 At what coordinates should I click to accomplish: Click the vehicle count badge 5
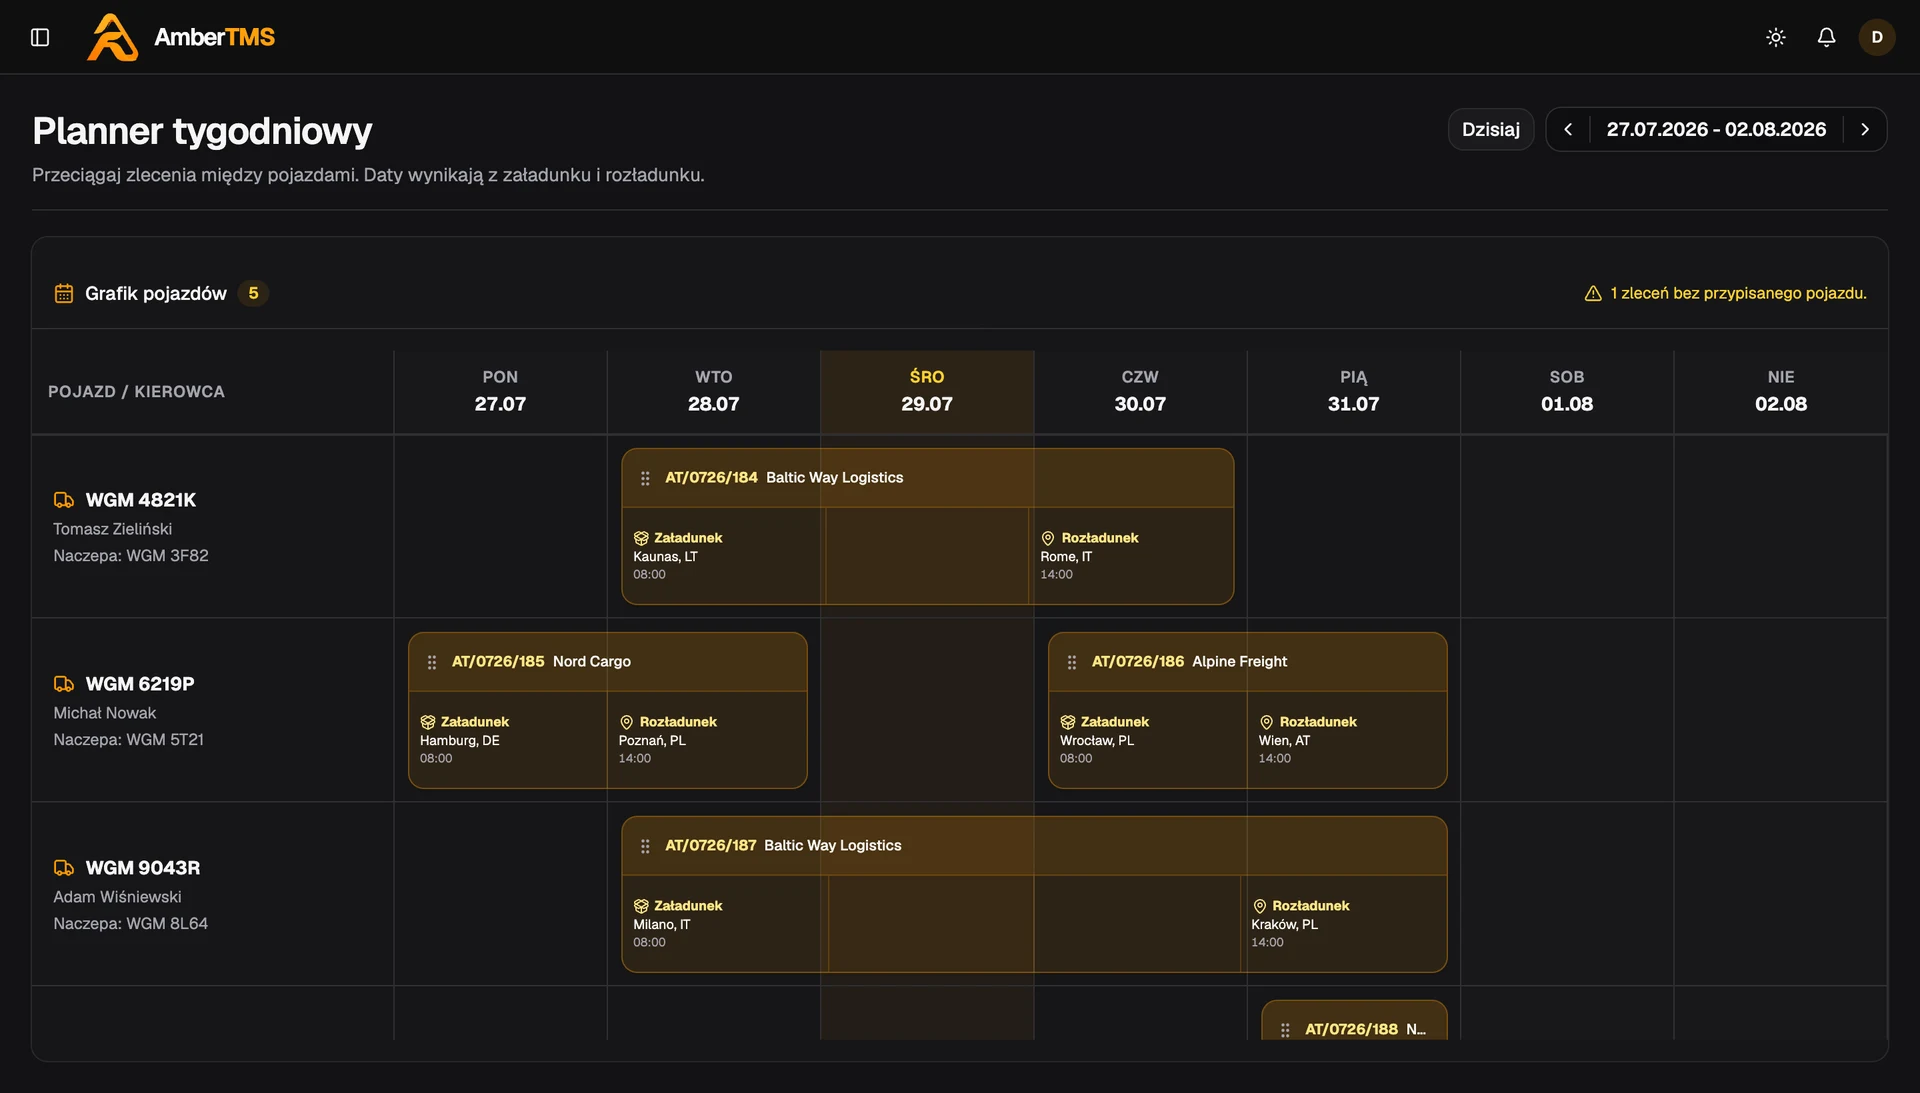coord(253,293)
